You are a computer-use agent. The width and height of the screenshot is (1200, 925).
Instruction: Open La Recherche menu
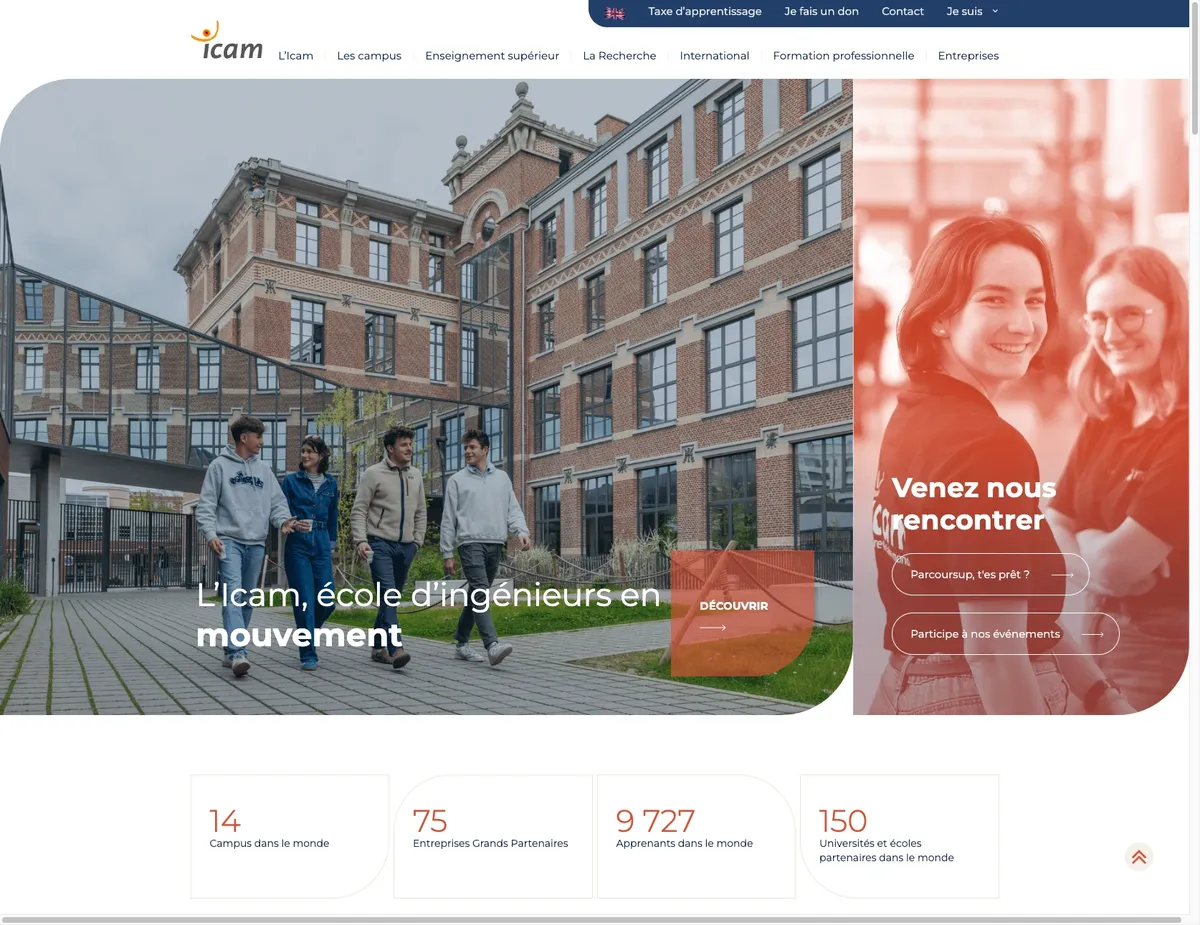[x=620, y=56]
